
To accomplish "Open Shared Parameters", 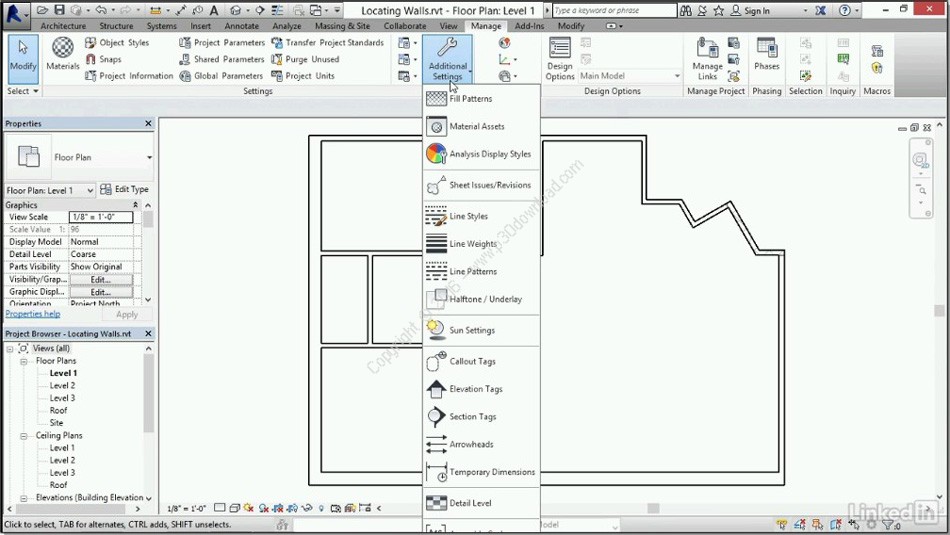I will [222, 59].
